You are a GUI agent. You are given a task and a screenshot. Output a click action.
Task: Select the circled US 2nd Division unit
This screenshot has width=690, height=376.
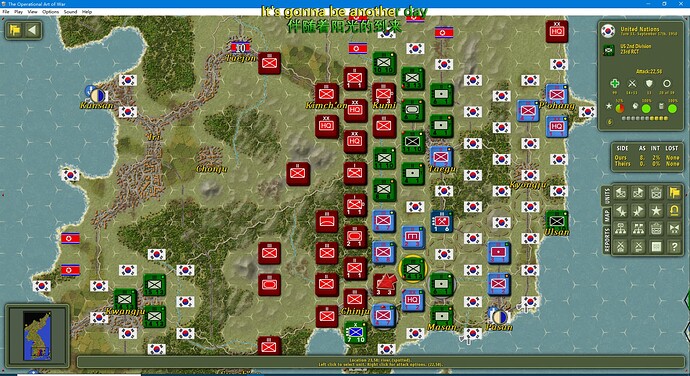coord(413,269)
